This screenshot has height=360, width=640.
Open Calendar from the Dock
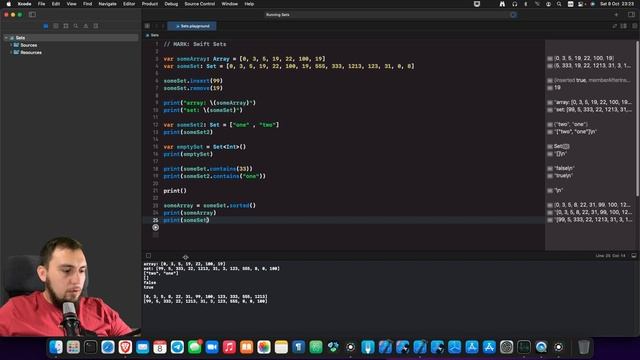click(x=160, y=347)
